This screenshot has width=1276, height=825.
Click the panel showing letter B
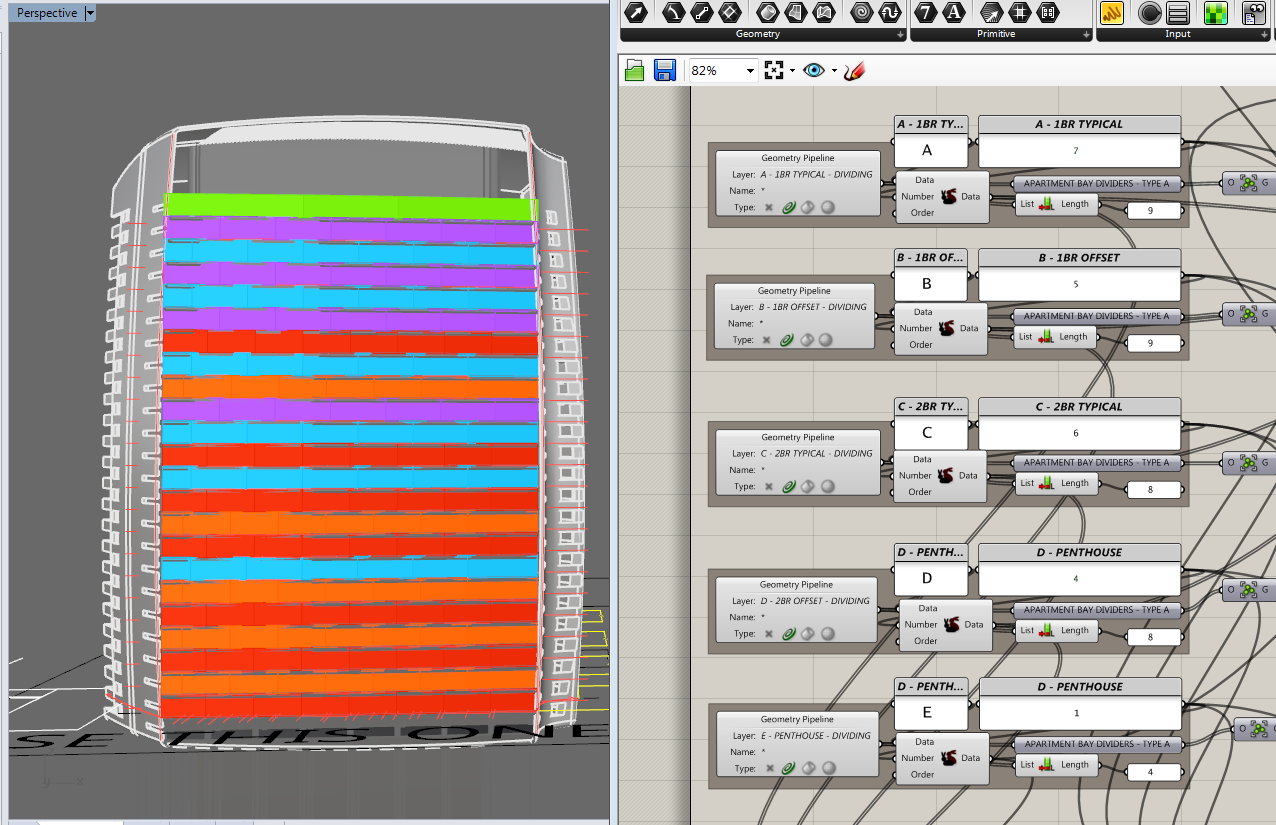(x=930, y=284)
